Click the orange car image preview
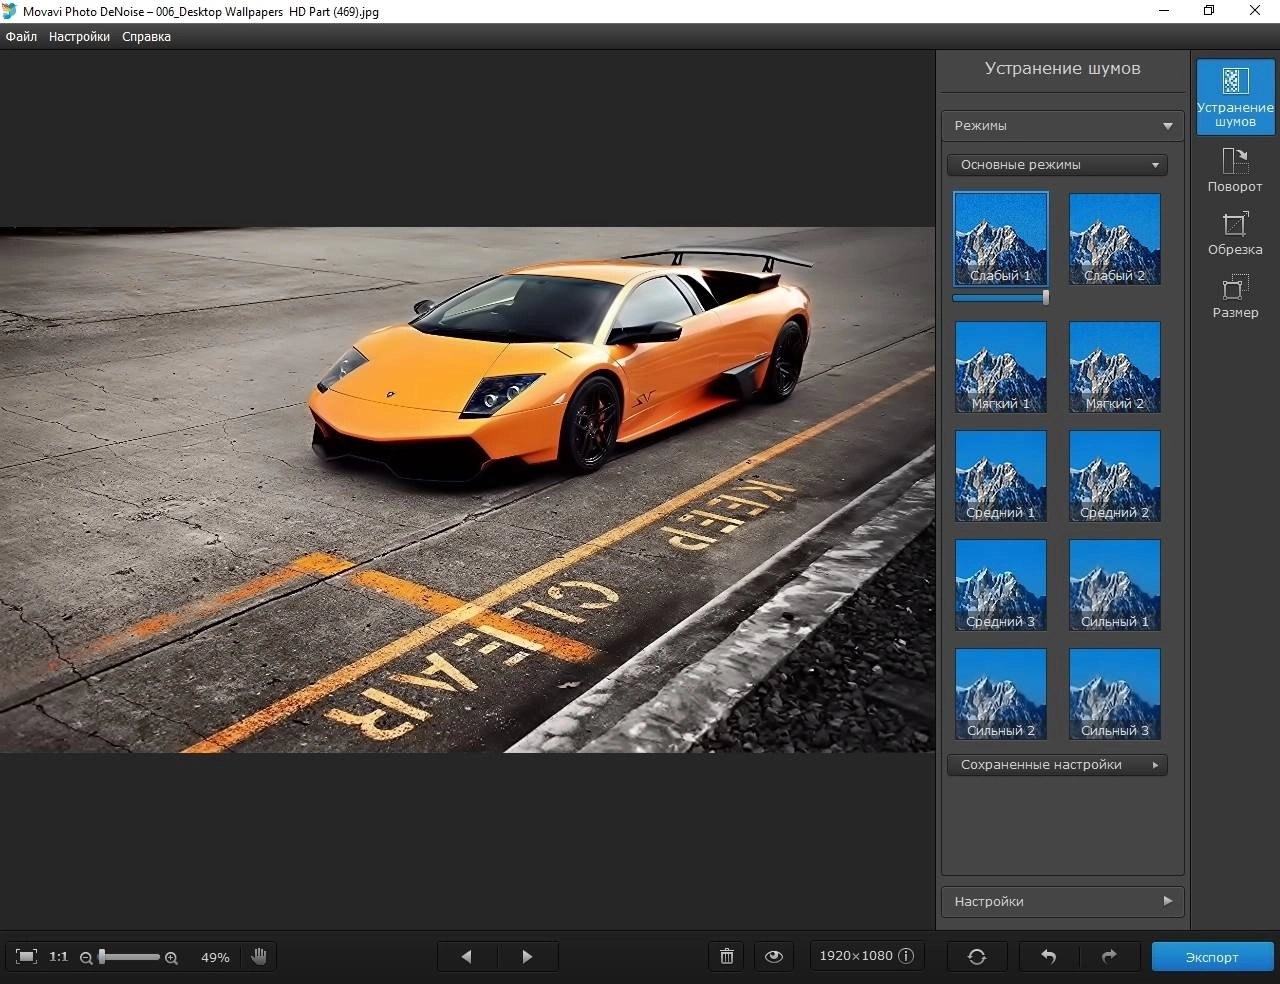 pyautogui.click(x=467, y=490)
